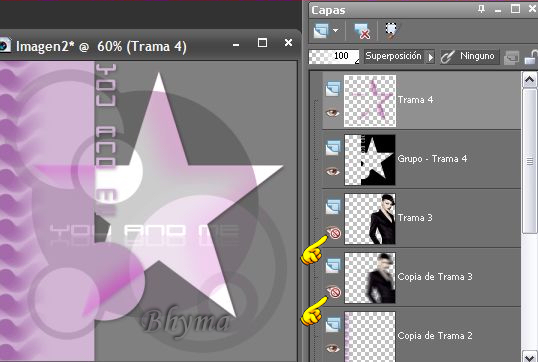Hide the Trama 4 layer via eye icon
538x362 pixels.
pos(332,112)
